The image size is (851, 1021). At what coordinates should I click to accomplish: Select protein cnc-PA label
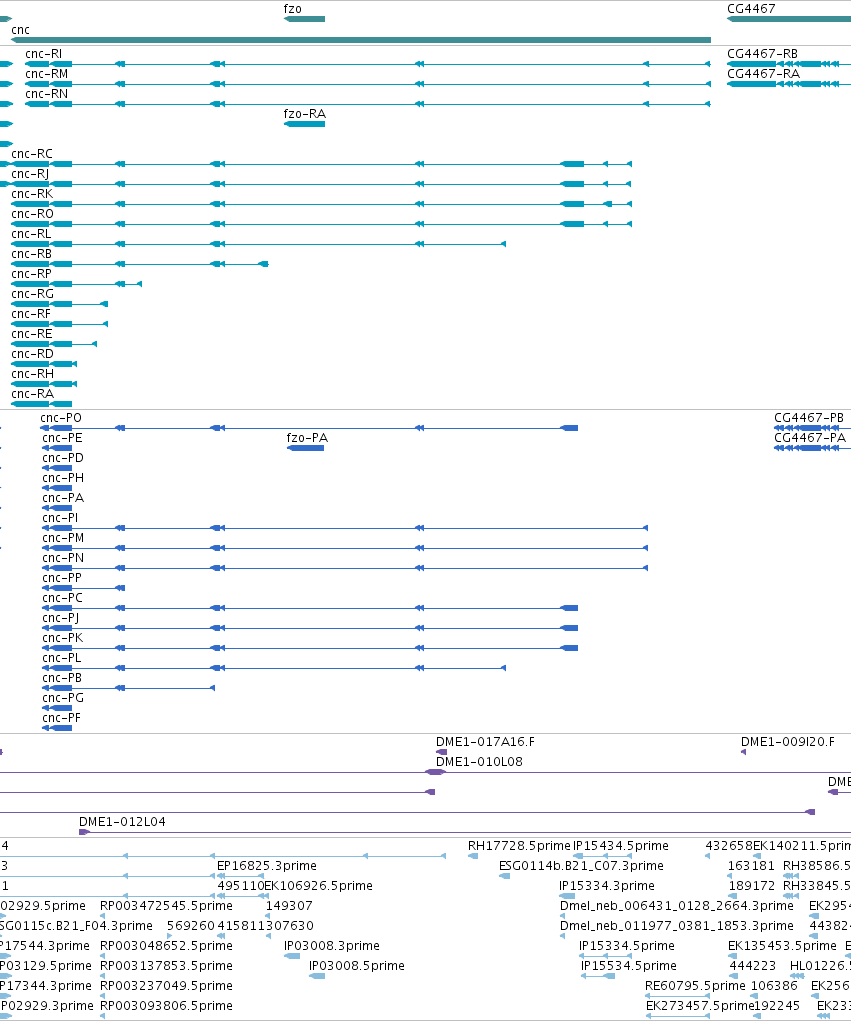[63, 497]
